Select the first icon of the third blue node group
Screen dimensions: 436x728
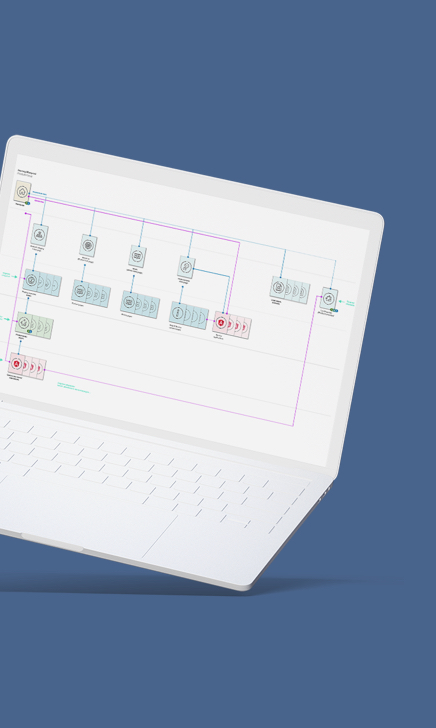tap(129, 302)
